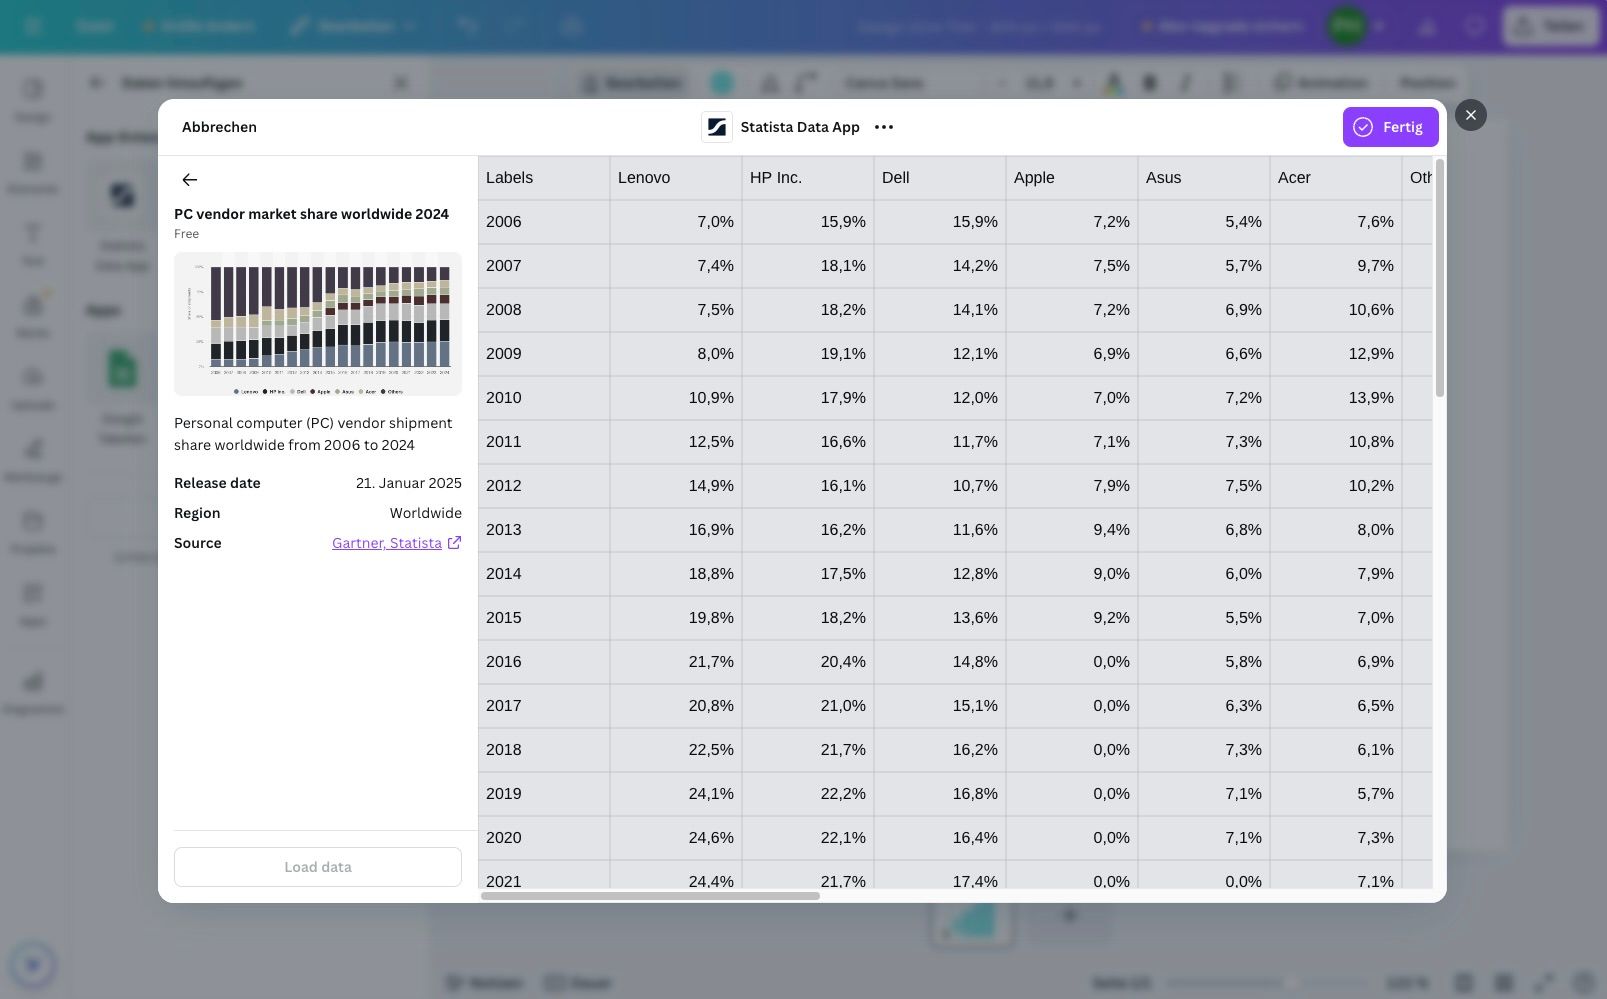Select the HP Inc. column header

click(807, 178)
